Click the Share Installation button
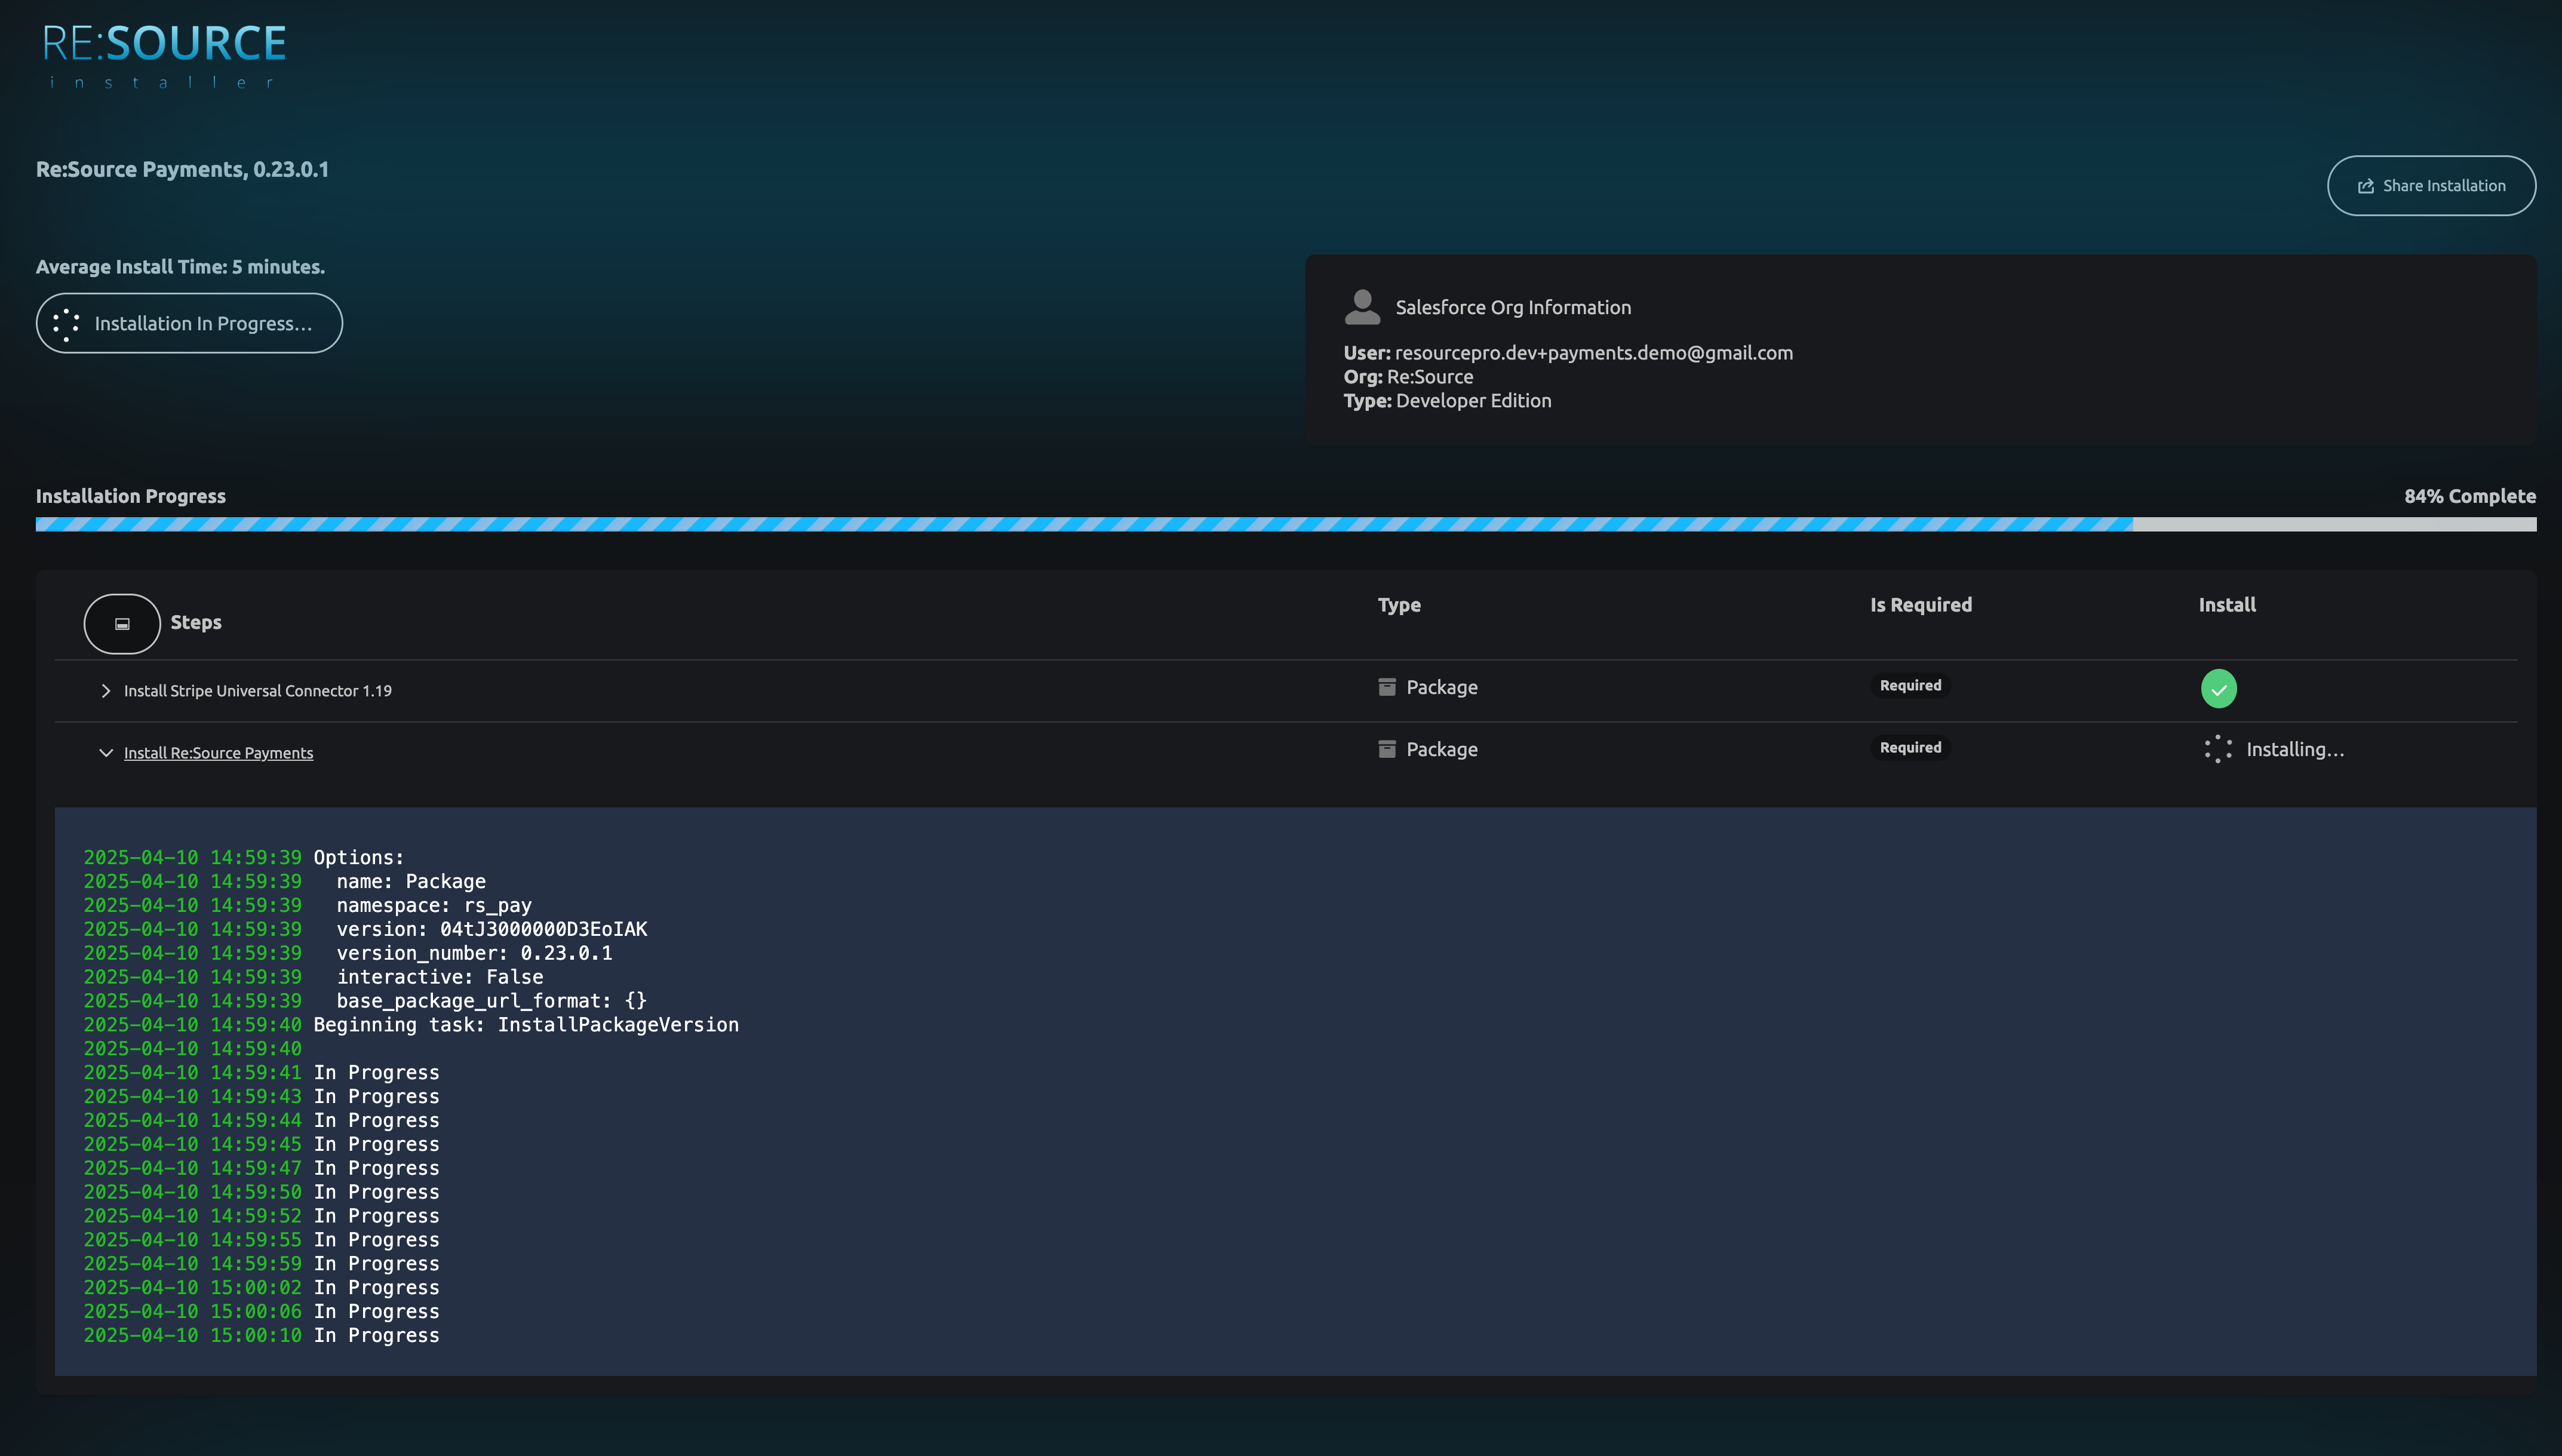This screenshot has height=1456, width=2562. [2431, 185]
